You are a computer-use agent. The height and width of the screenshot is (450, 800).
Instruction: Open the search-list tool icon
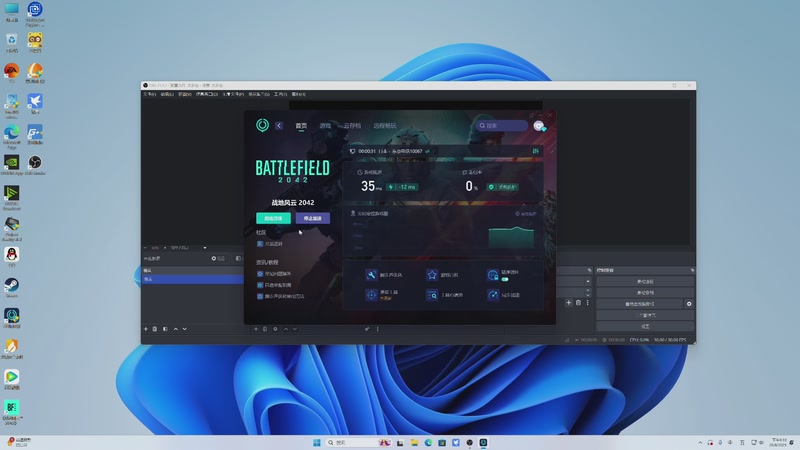pyautogui.click(x=432, y=295)
